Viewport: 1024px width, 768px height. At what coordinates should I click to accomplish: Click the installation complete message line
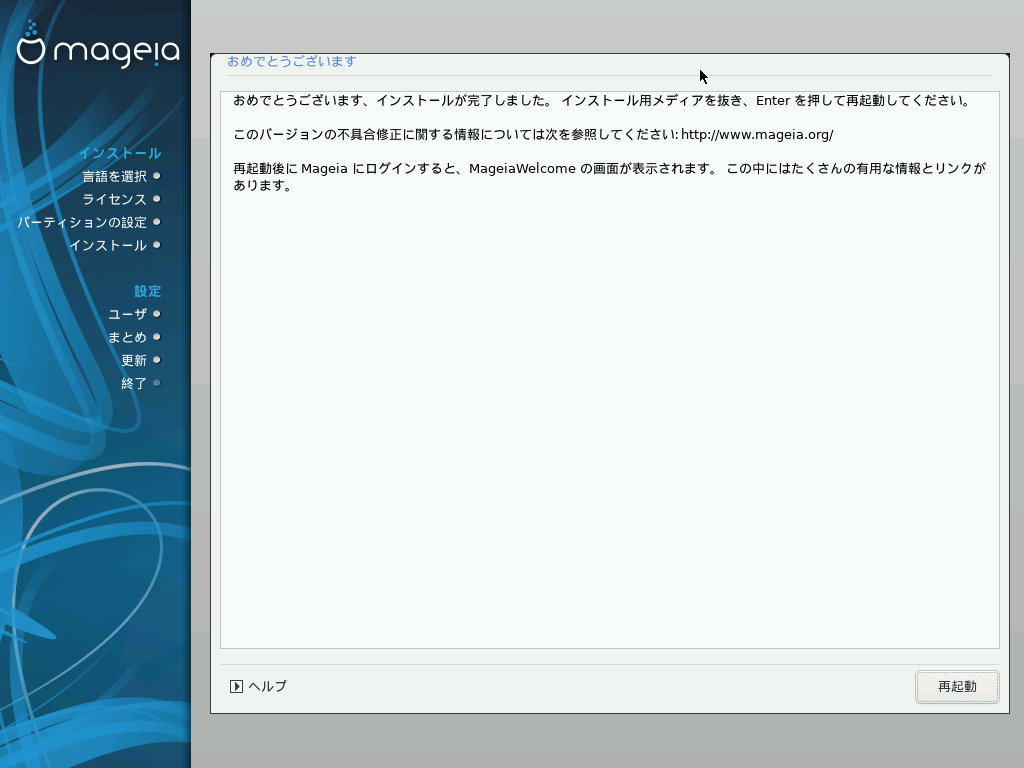[601, 101]
